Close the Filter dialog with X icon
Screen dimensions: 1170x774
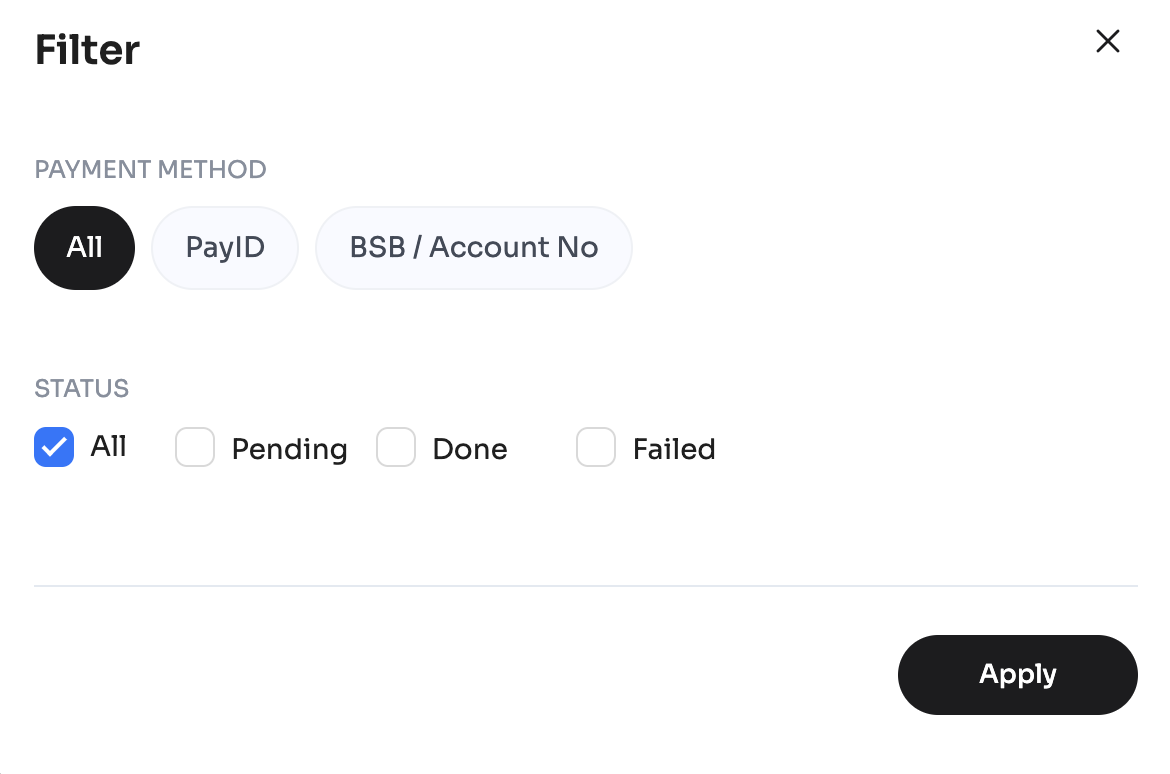pyautogui.click(x=1107, y=41)
